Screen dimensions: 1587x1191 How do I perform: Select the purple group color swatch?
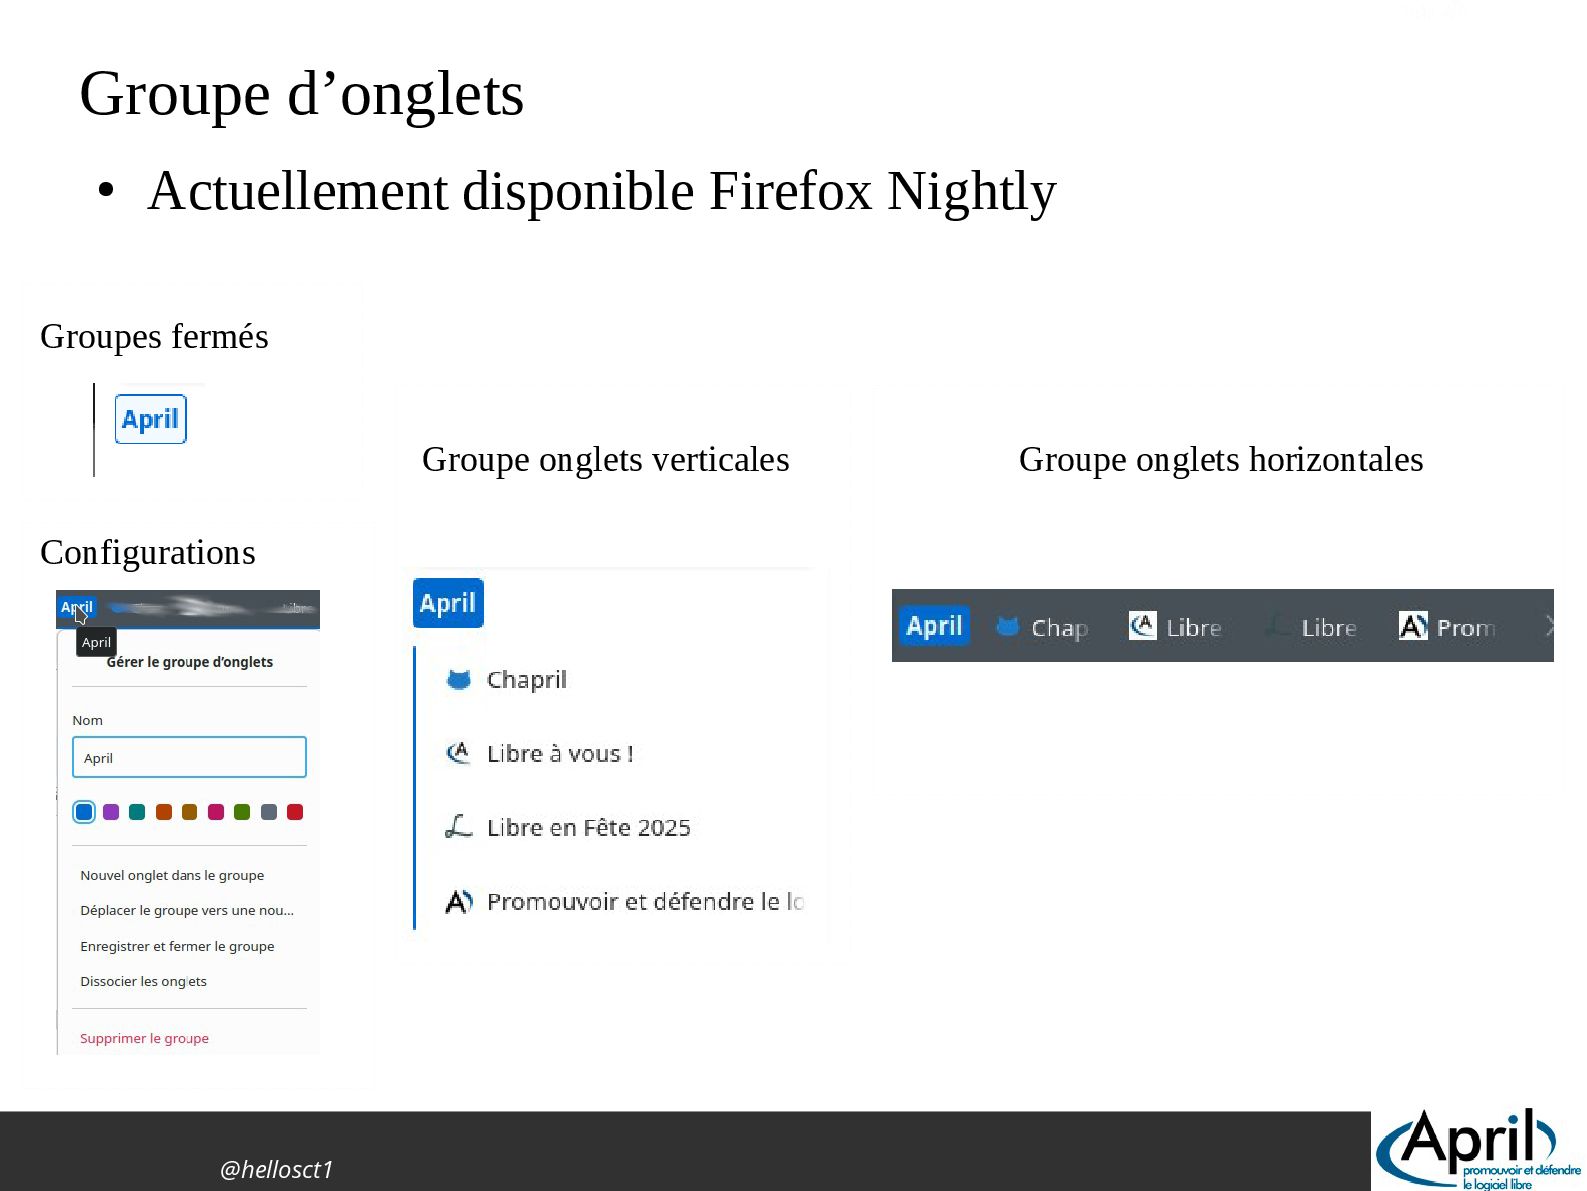(x=111, y=812)
